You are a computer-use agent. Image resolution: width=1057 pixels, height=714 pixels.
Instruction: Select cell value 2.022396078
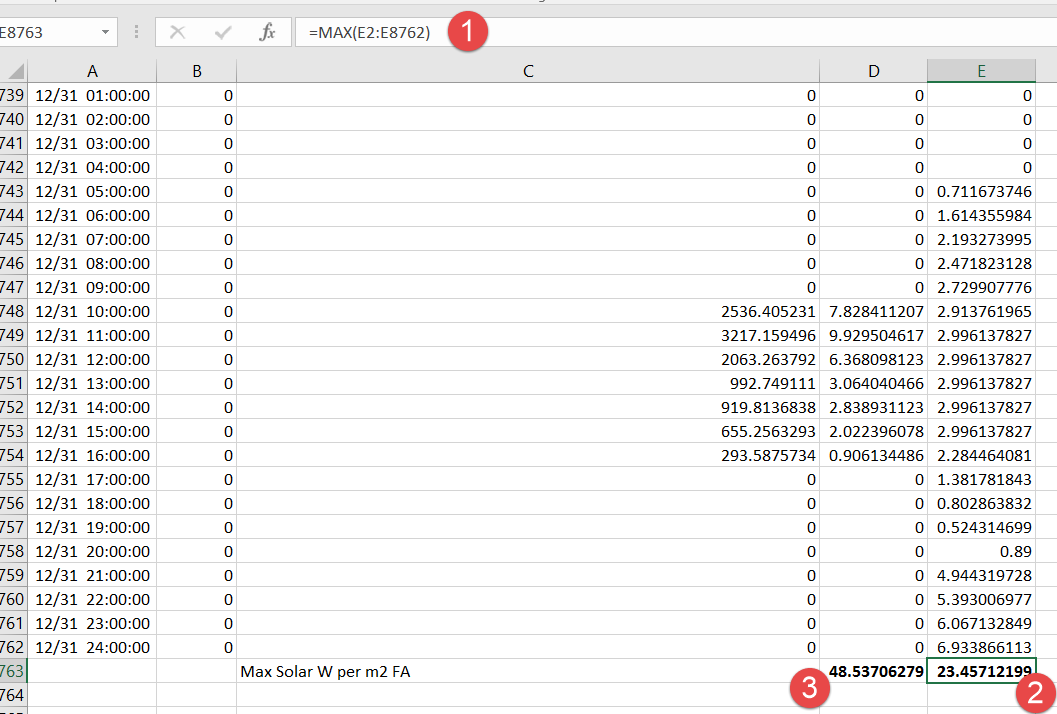point(876,432)
